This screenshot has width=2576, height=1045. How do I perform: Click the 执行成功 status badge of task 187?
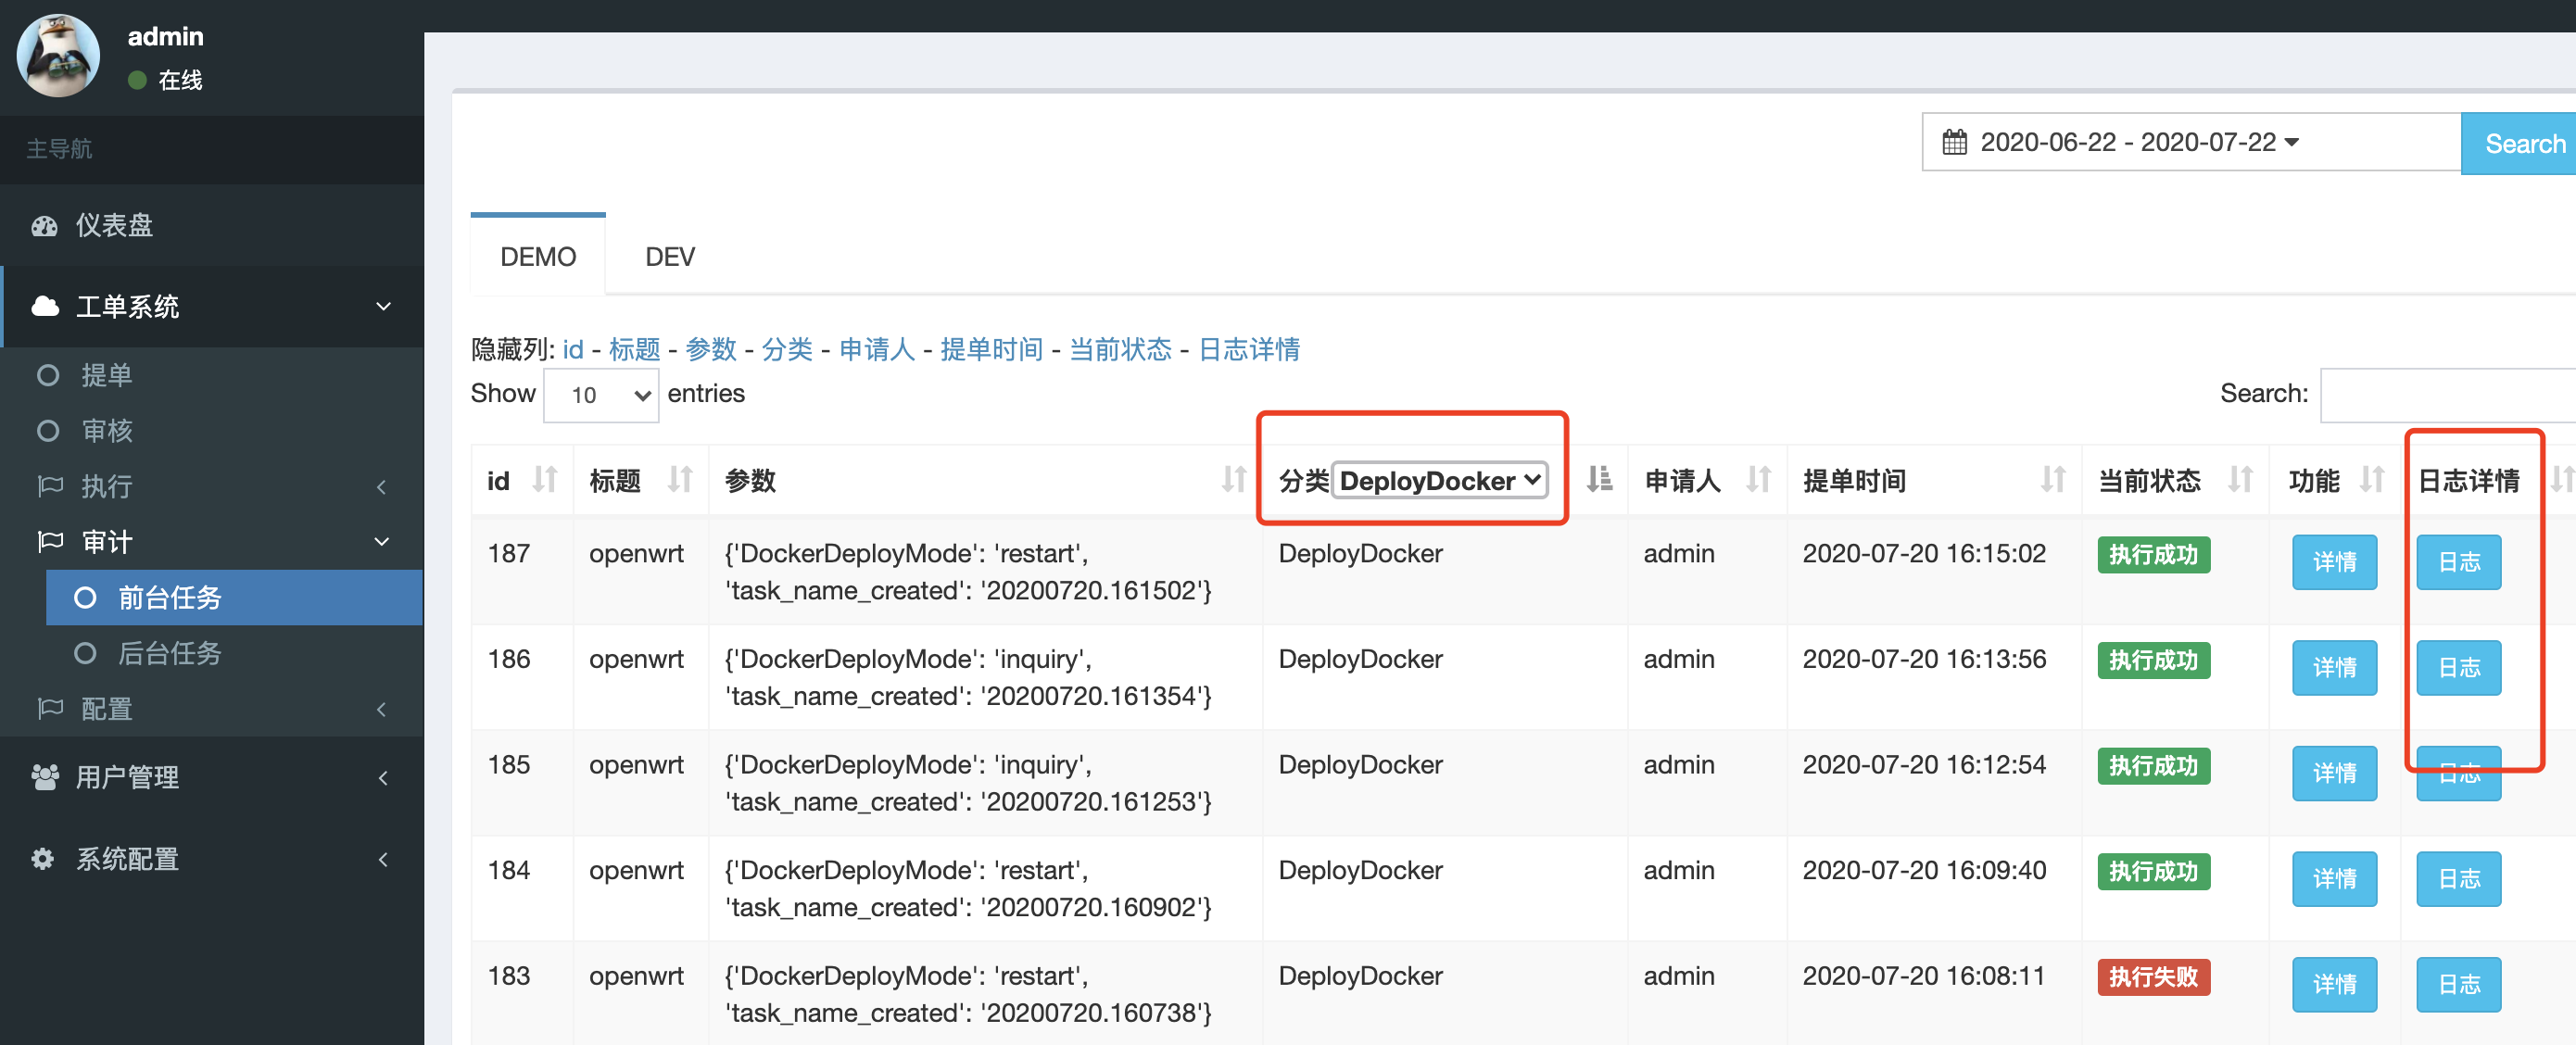click(2153, 555)
